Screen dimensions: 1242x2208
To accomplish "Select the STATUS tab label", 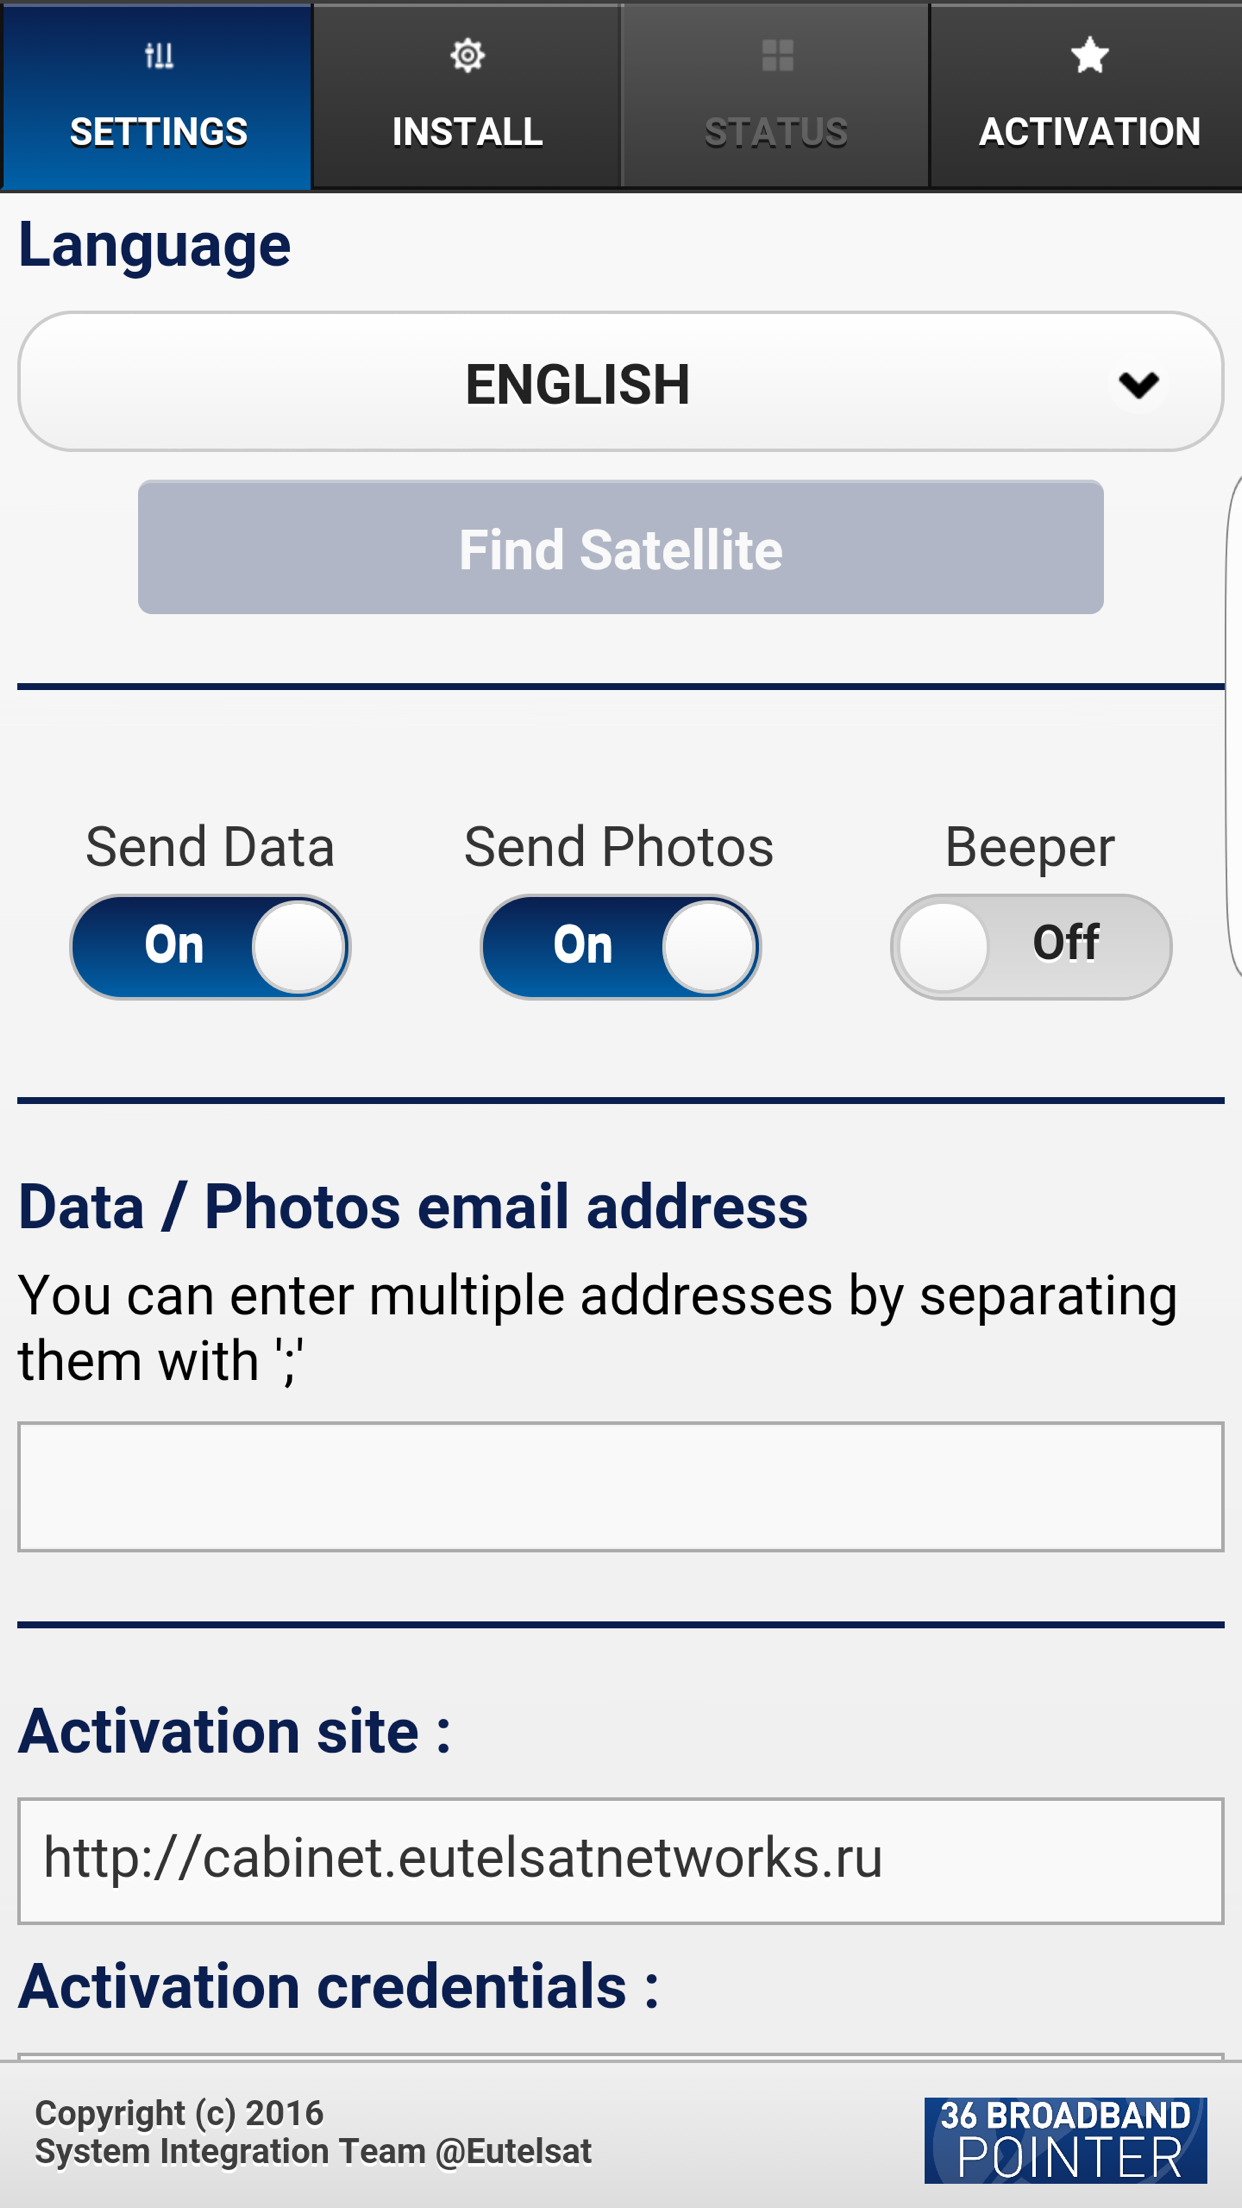I will click(776, 132).
